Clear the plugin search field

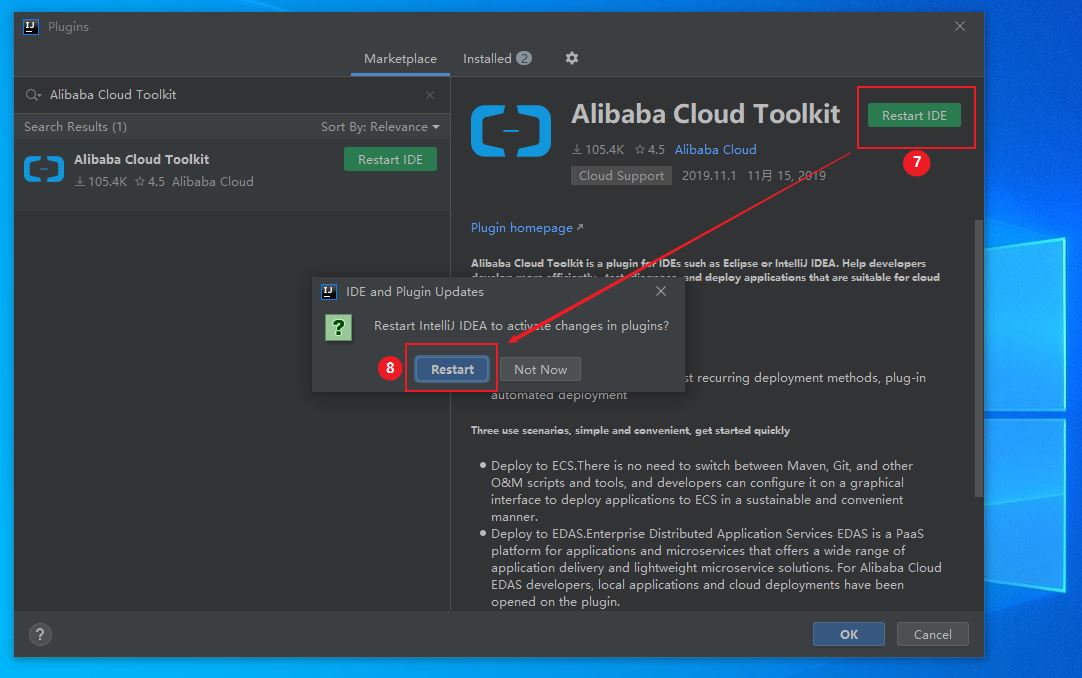click(430, 95)
